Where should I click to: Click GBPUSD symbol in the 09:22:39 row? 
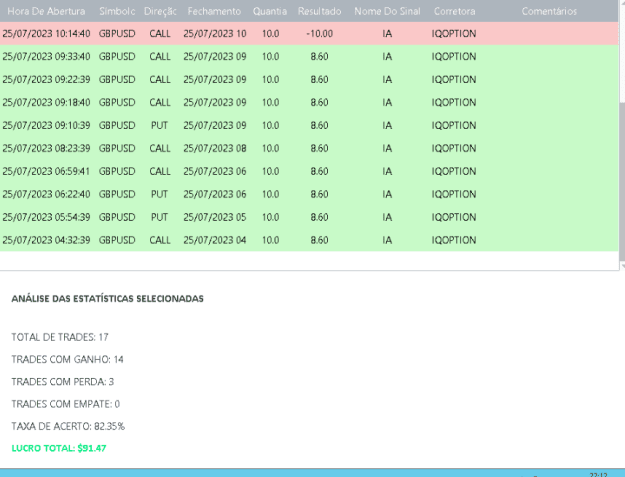click(117, 79)
